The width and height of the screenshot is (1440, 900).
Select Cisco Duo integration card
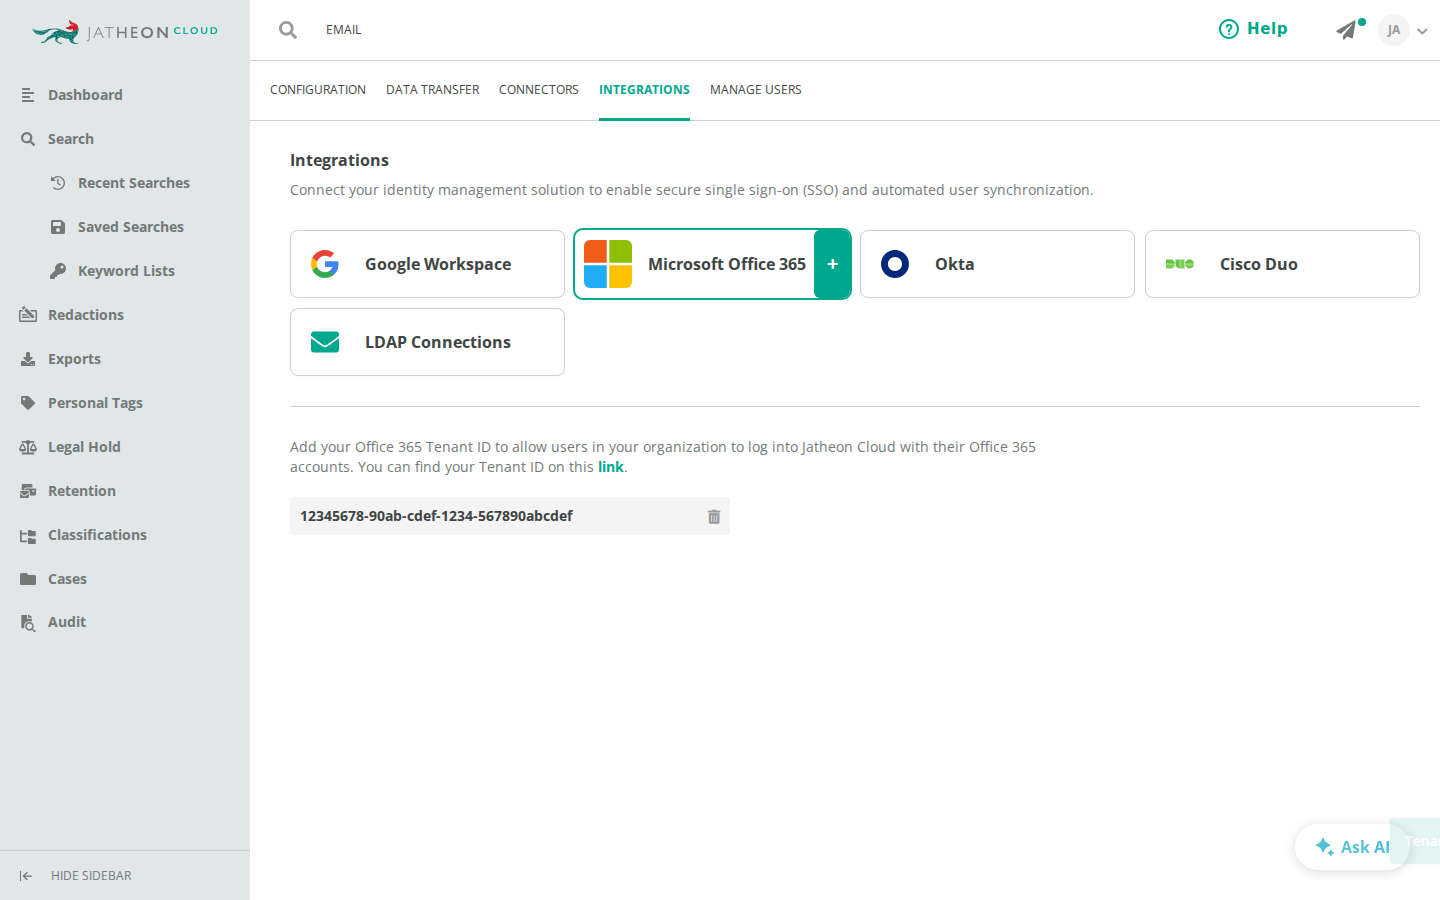tap(1282, 264)
